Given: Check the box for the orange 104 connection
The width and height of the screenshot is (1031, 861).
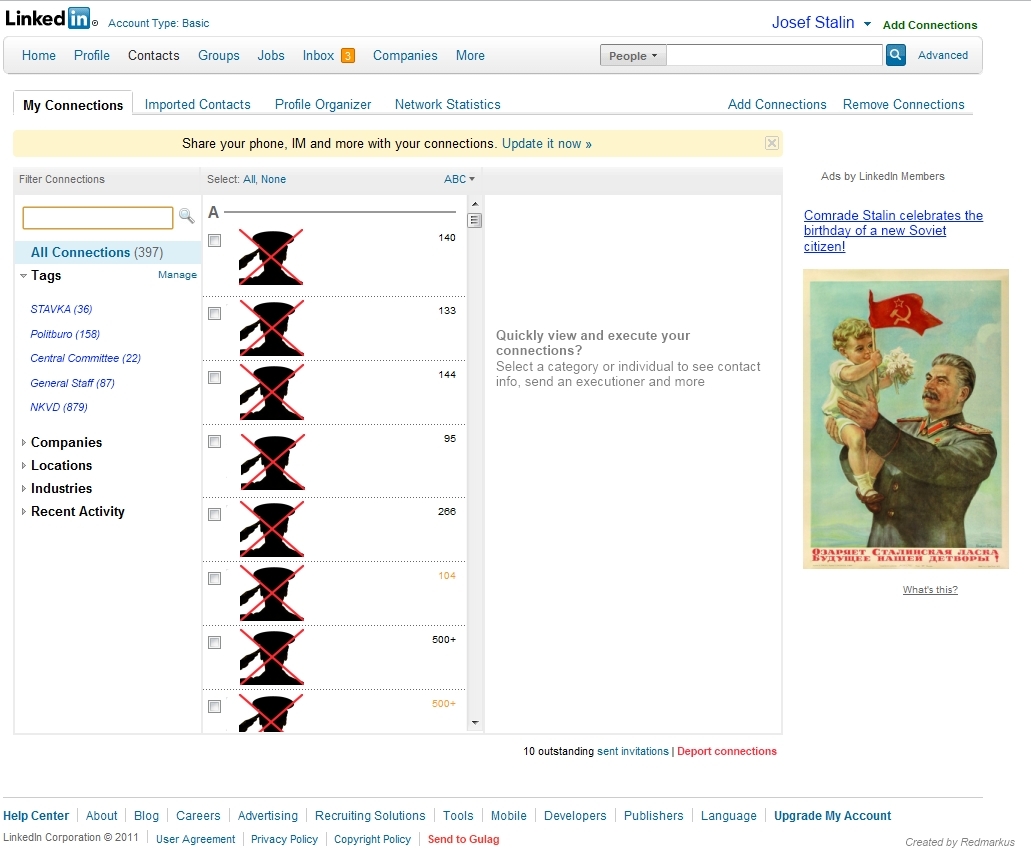Looking at the screenshot, I should [x=214, y=578].
